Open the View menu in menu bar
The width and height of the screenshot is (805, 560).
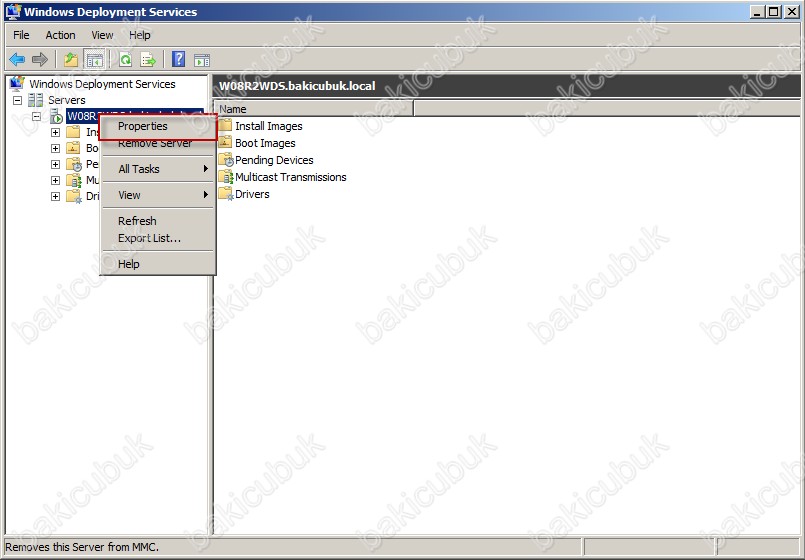(x=102, y=35)
